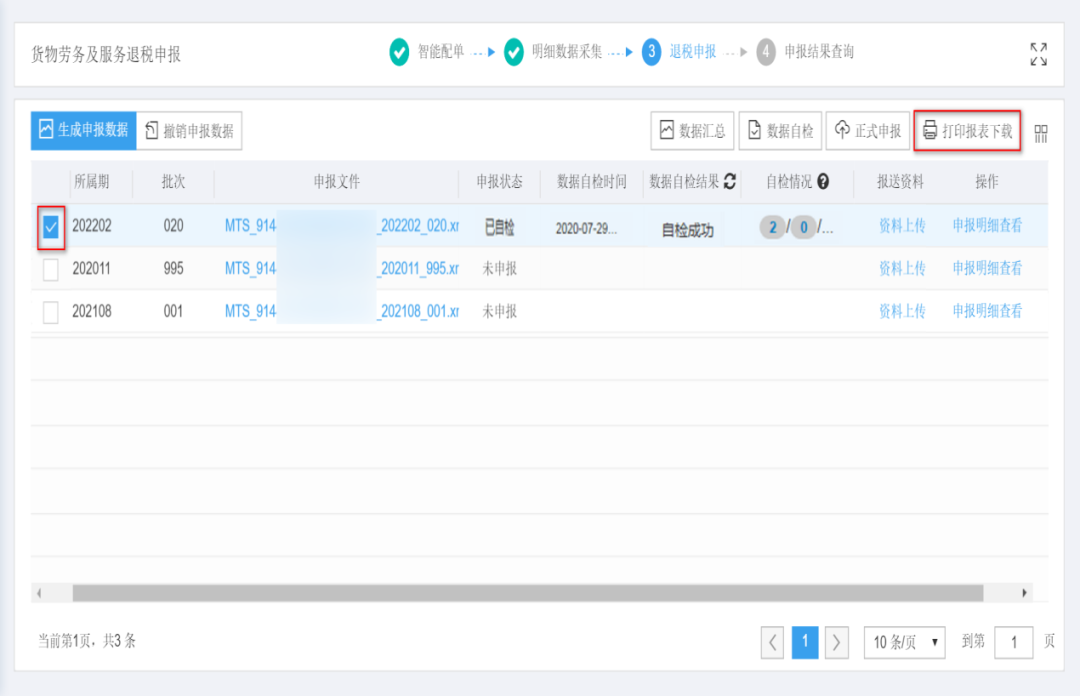Image resolution: width=1080 pixels, height=696 pixels.
Task: Click the next page arrow in pagination
Action: [836, 643]
